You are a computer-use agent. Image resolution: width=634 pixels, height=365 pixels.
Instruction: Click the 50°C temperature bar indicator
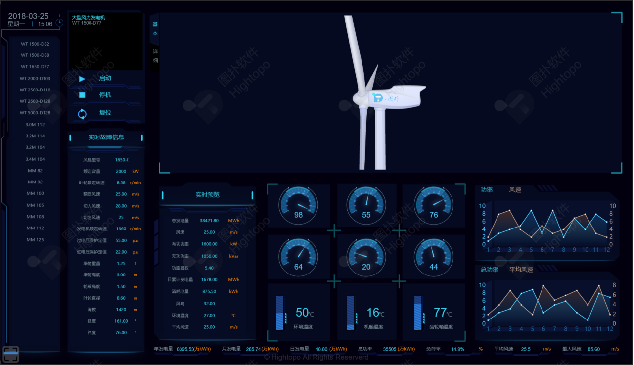[279, 313]
